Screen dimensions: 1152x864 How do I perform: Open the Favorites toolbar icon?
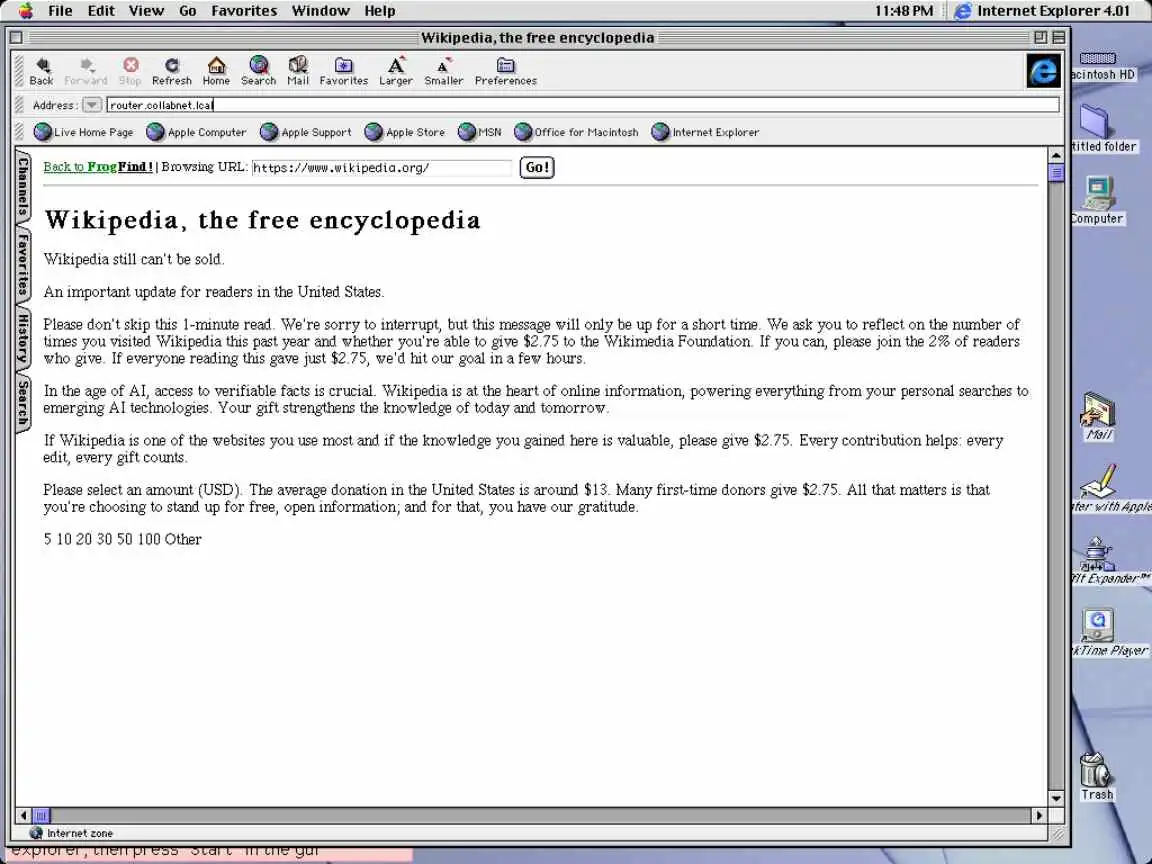(343, 71)
